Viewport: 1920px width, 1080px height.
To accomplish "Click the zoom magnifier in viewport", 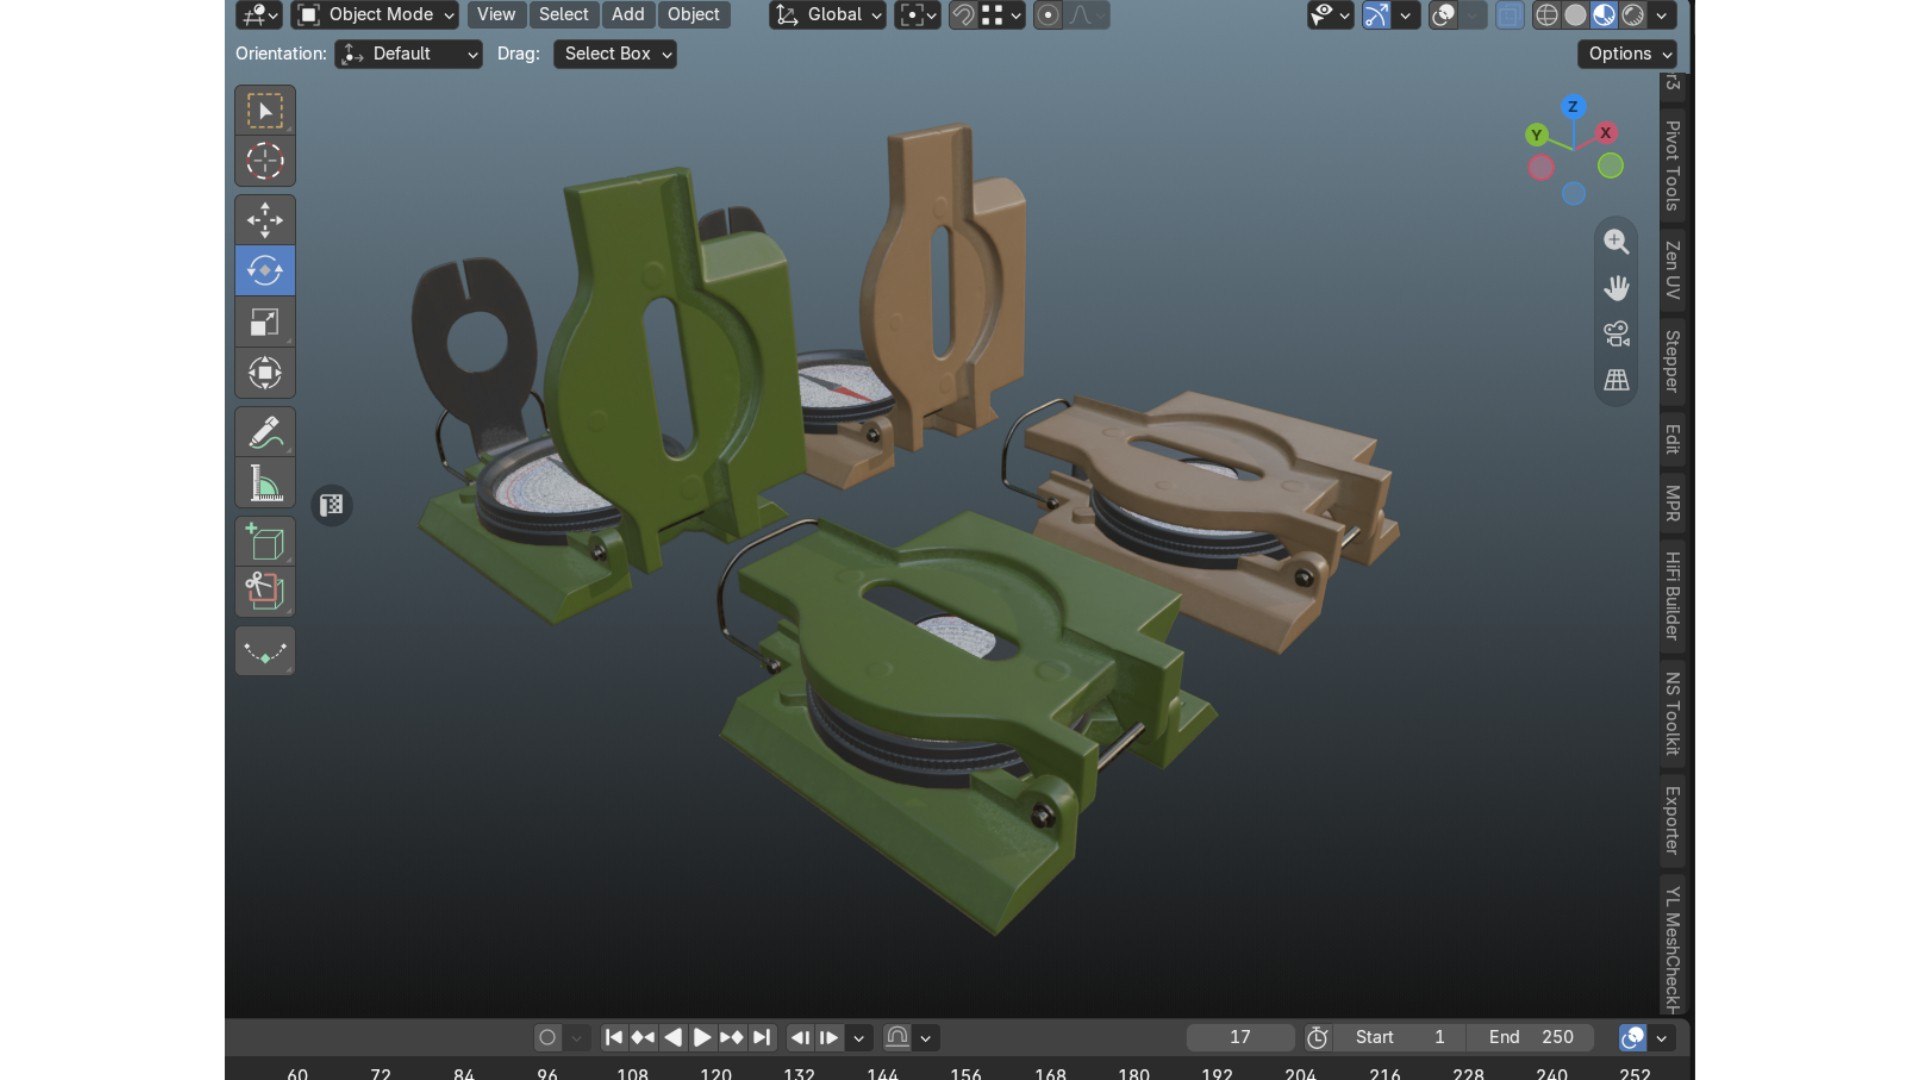I will tap(1616, 241).
